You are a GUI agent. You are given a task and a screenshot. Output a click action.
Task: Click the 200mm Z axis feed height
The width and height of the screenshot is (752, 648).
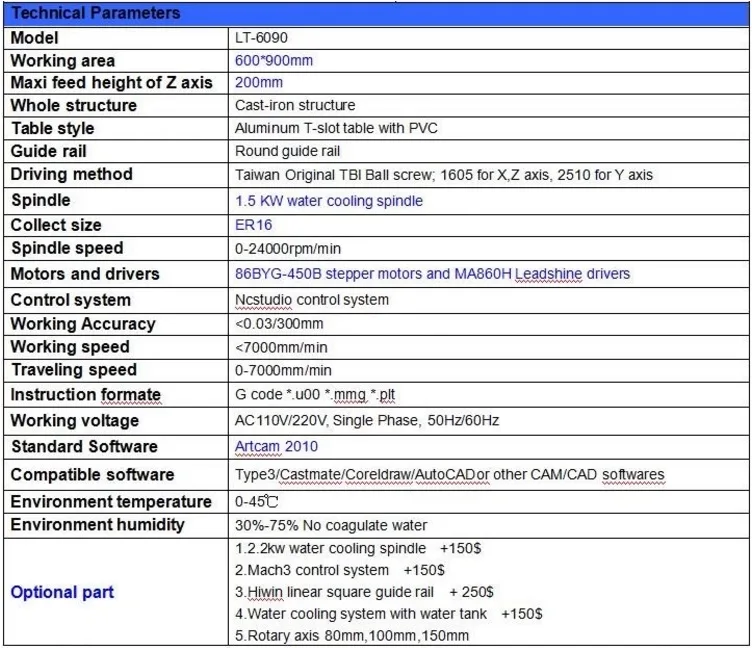[259, 83]
